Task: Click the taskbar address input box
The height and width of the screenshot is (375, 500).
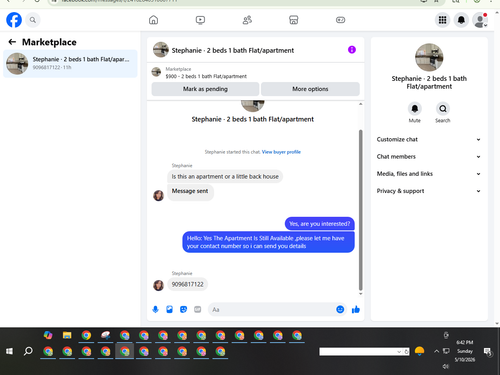Action: pos(358,352)
